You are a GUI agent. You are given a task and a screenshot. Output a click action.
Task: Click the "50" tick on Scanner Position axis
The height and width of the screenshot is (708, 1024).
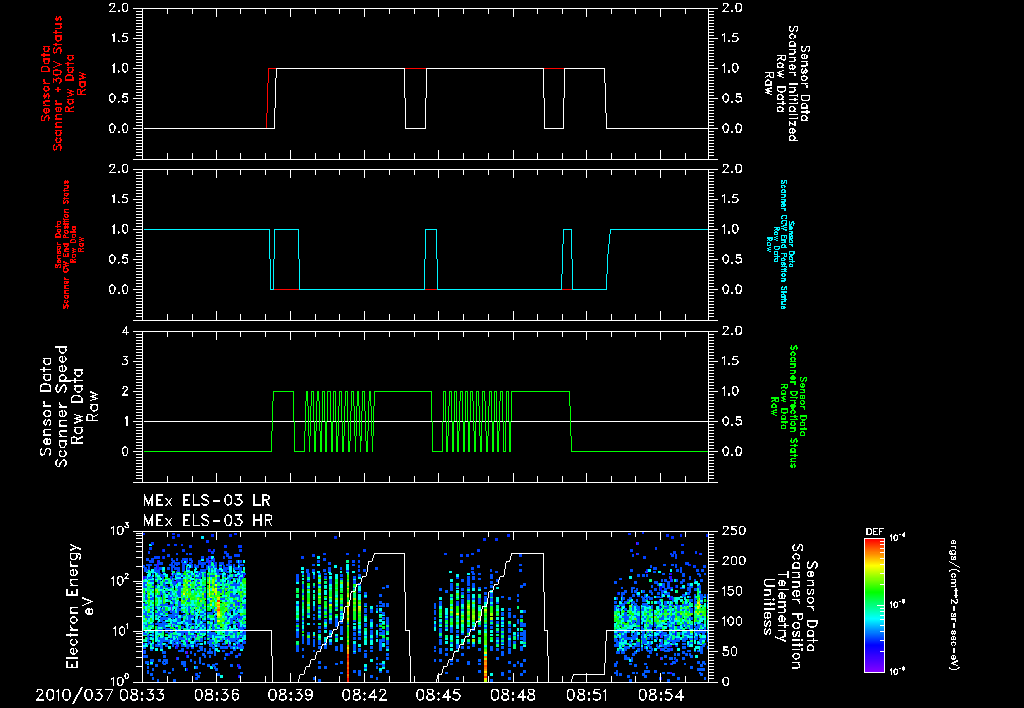[731, 652]
